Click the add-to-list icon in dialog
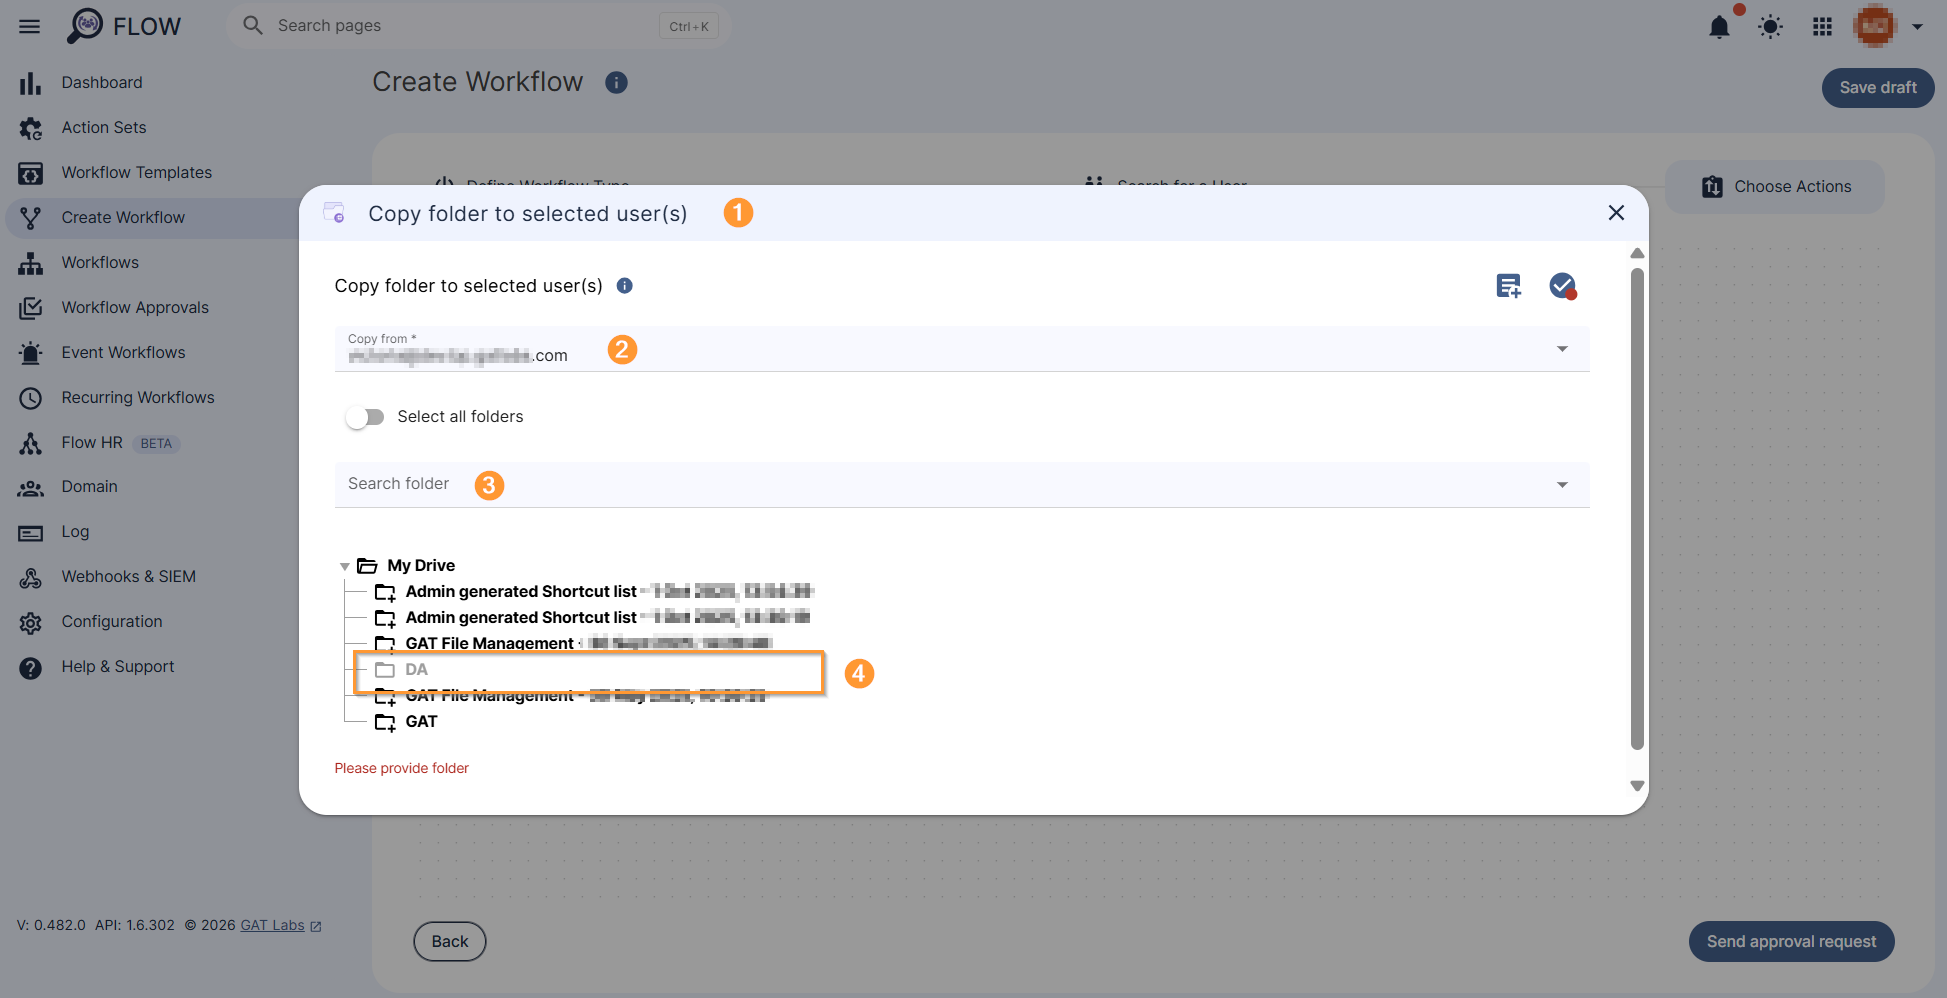This screenshot has width=1947, height=998. 1508,286
